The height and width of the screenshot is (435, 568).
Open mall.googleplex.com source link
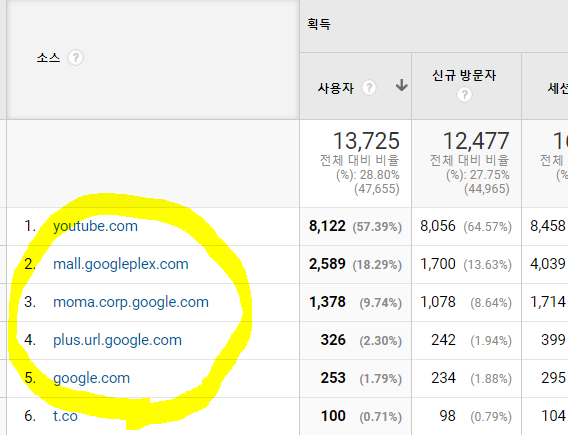(121, 264)
